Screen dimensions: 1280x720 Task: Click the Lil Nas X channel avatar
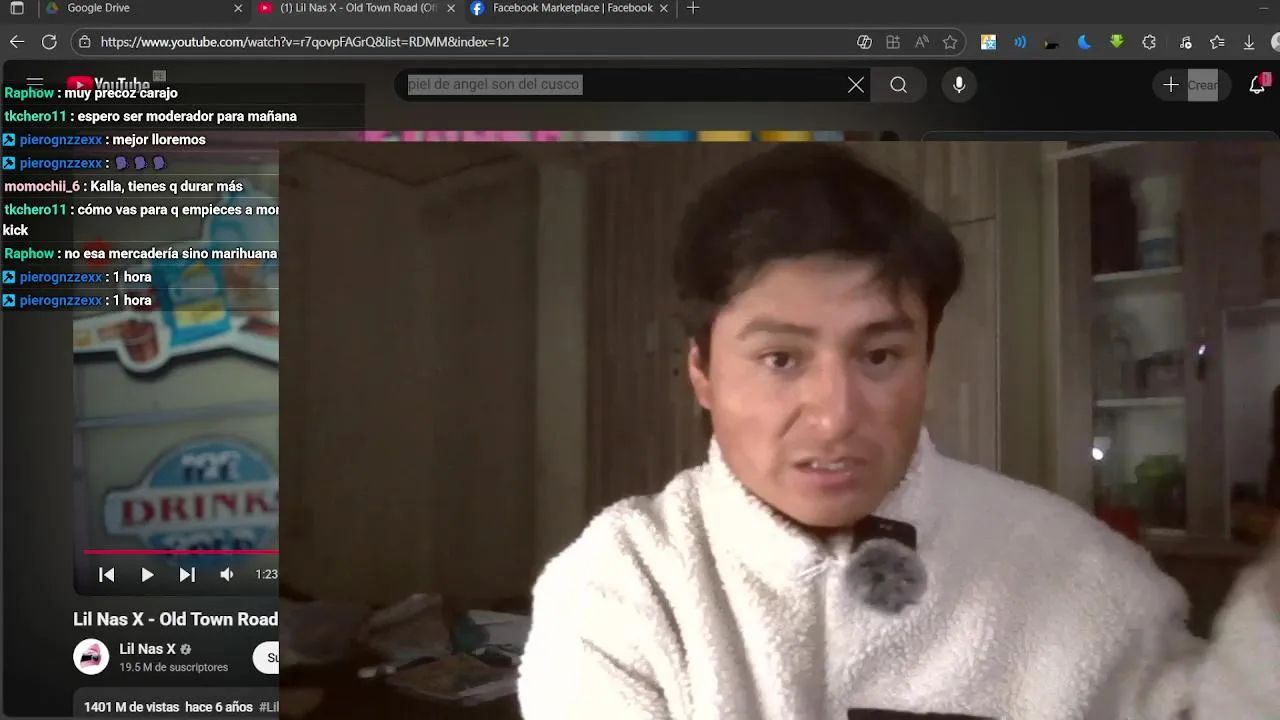[x=91, y=656]
